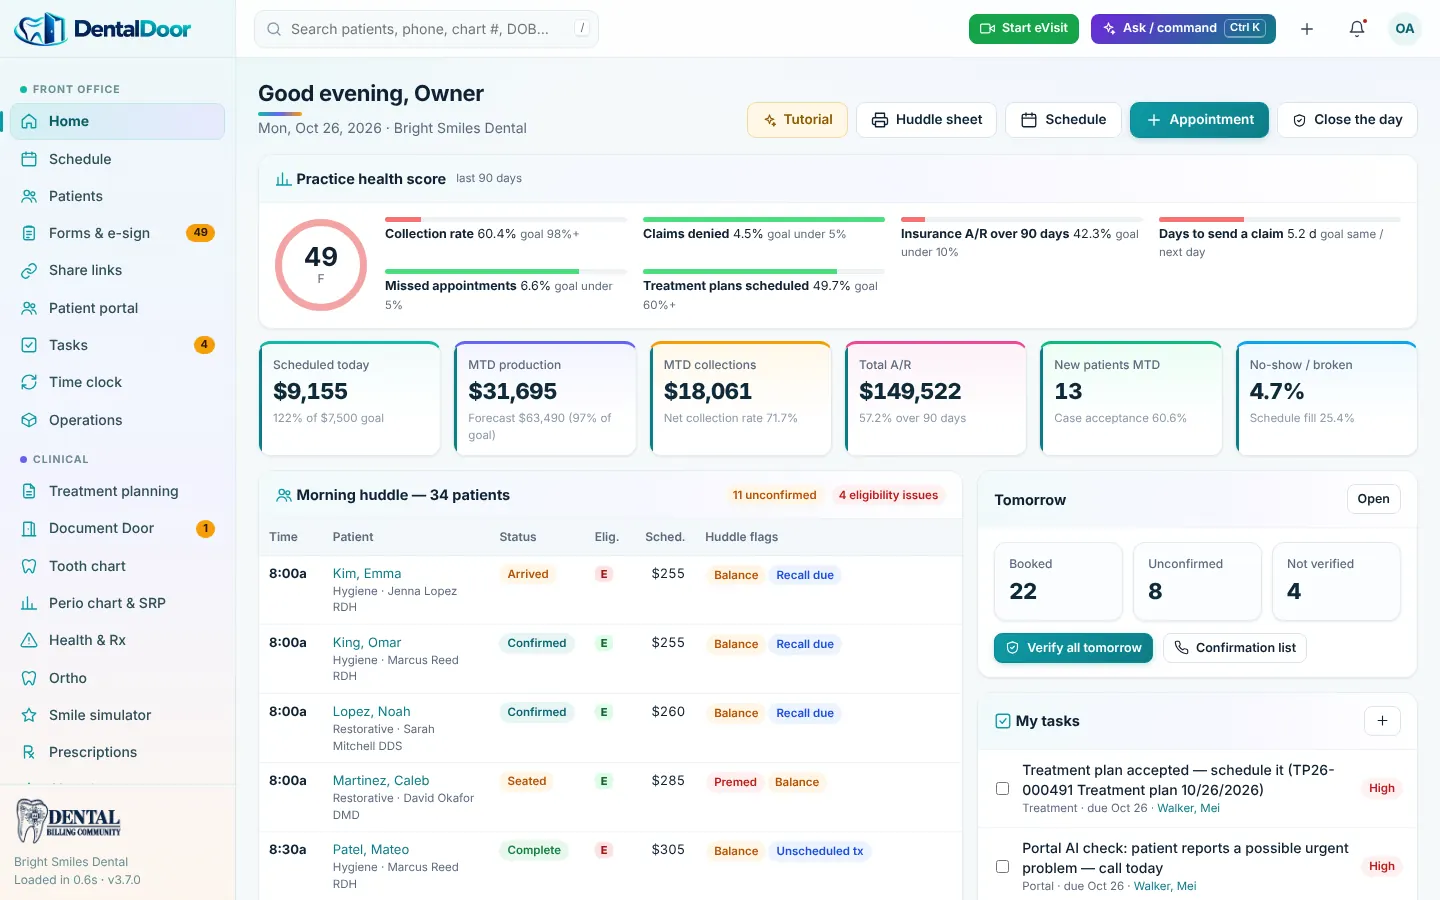Click the Time clock icon
Screen dimensions: 1440x900
coord(29,382)
